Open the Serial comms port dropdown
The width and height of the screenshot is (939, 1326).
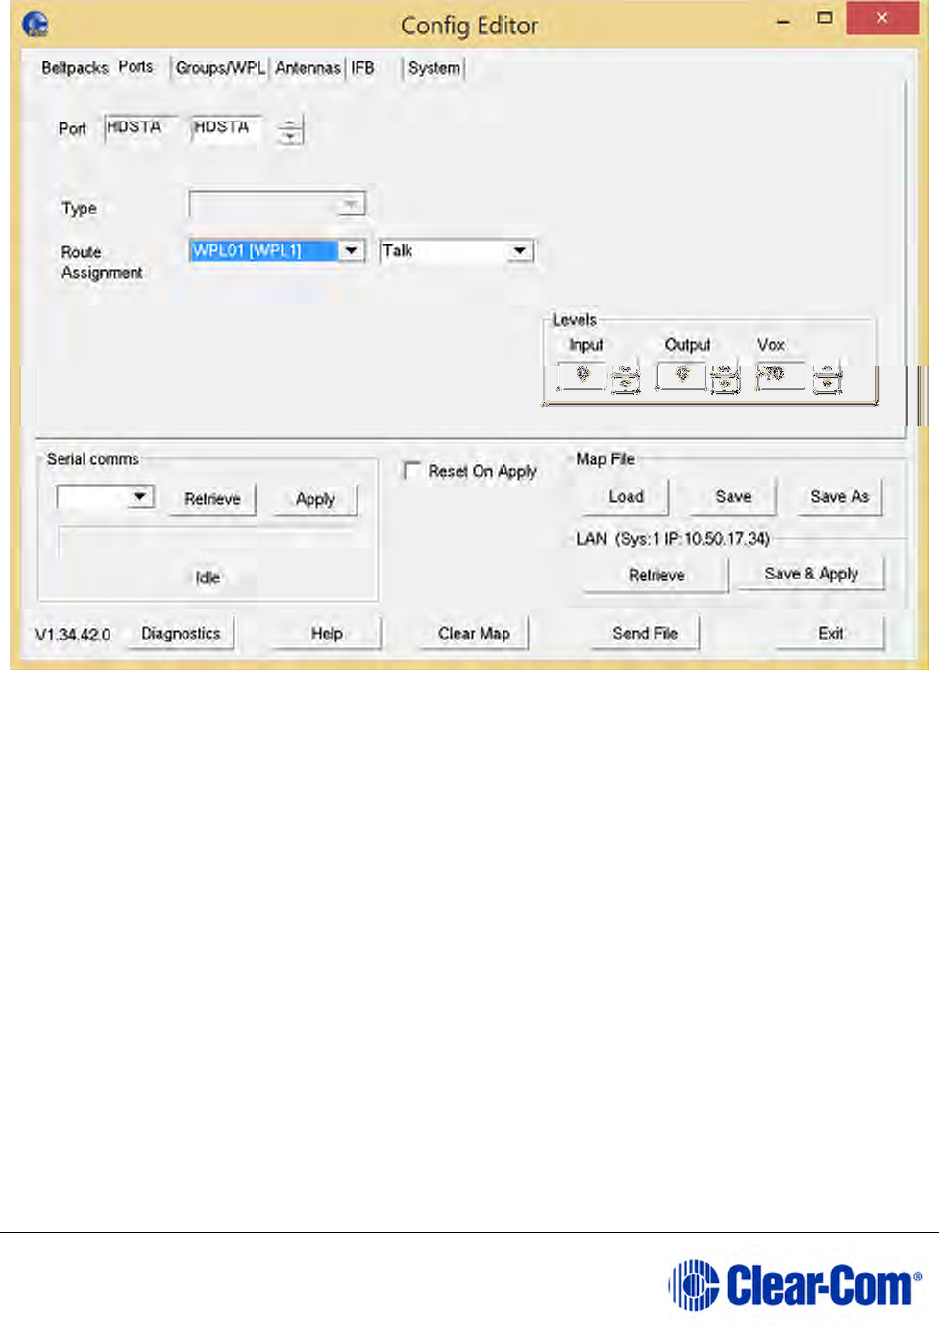tap(106, 496)
